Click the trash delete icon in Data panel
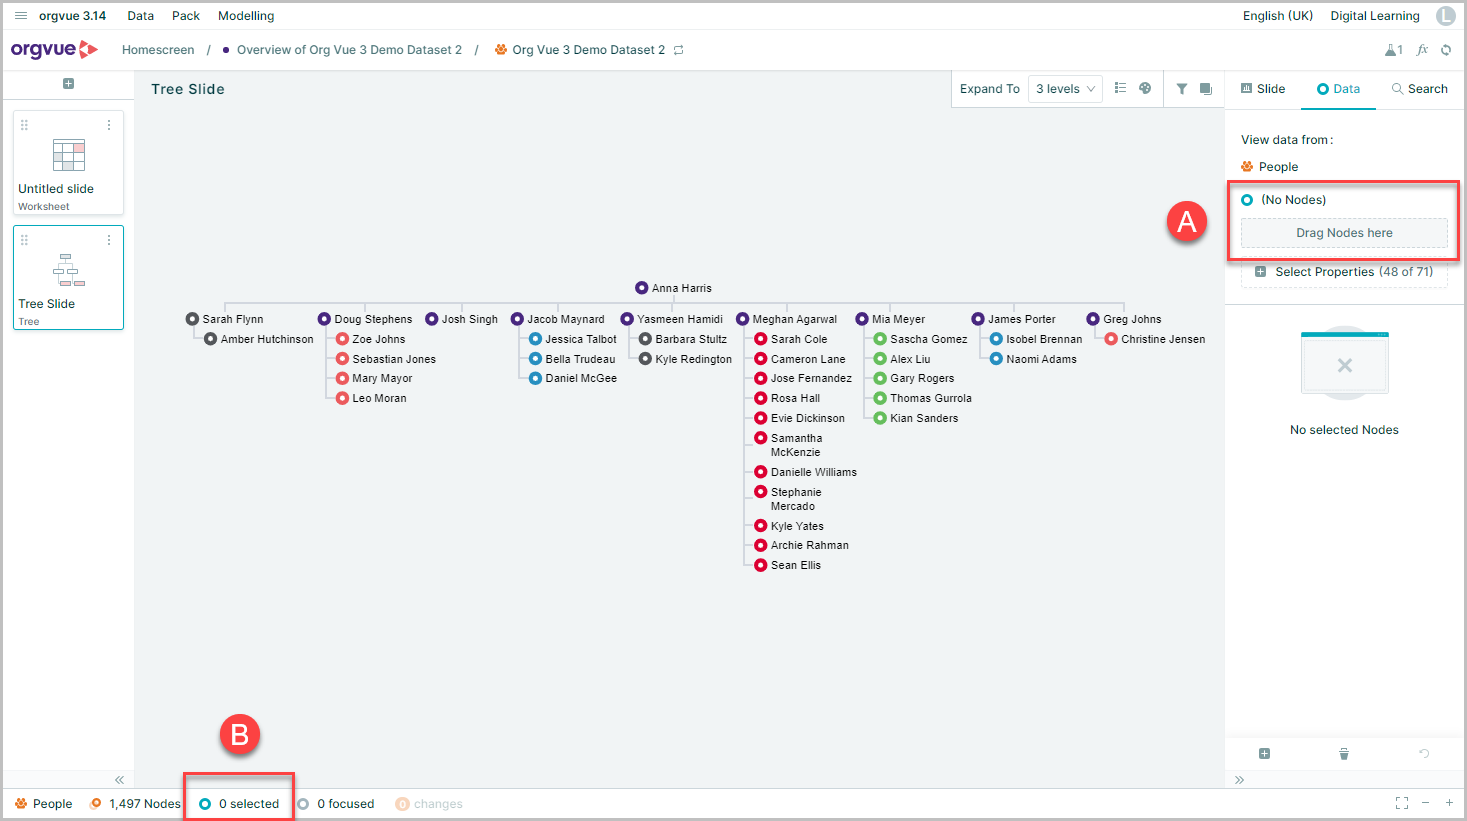 point(1344,754)
